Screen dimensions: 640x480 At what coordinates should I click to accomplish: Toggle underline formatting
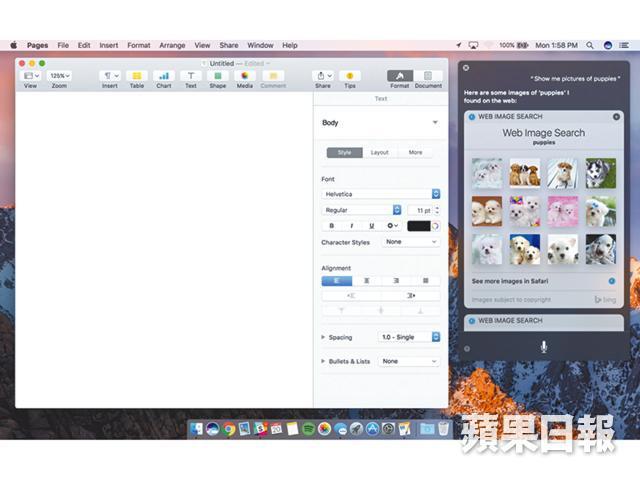(x=371, y=226)
